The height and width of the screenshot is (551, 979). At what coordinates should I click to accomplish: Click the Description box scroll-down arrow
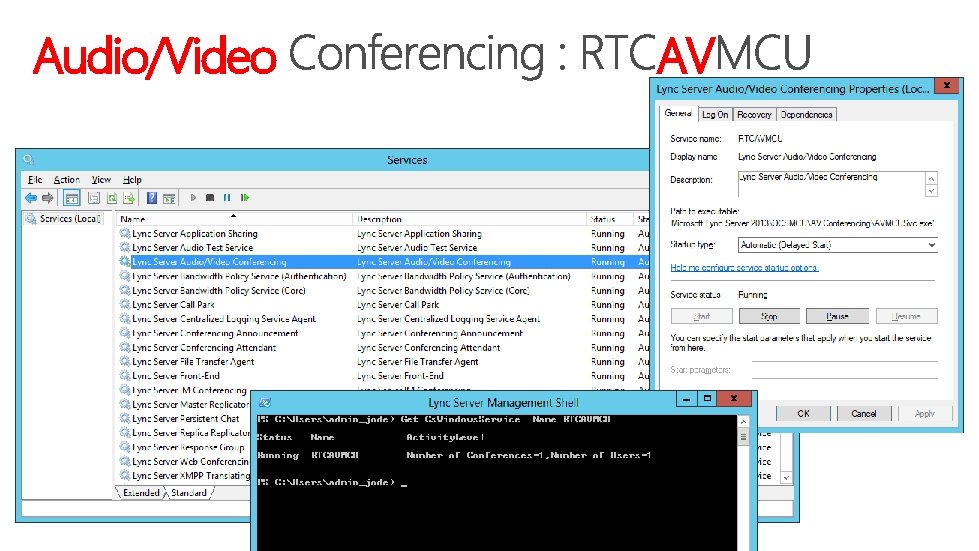click(x=931, y=190)
